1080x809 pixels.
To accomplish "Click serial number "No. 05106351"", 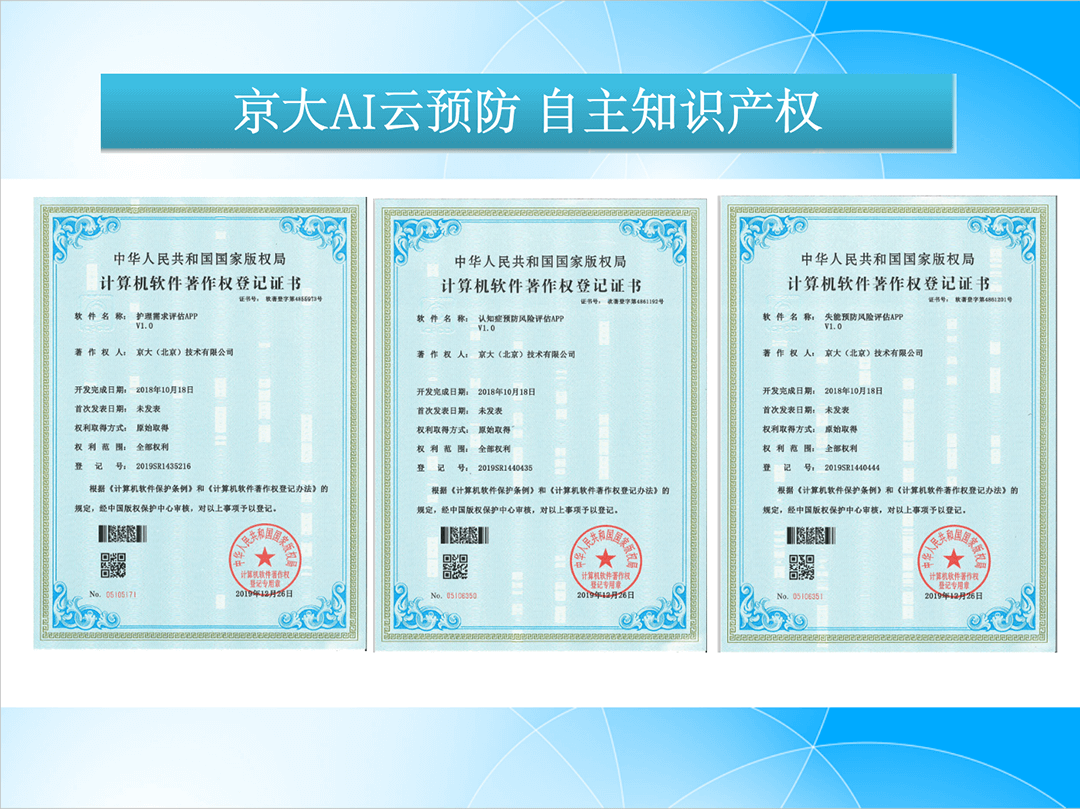I will (800, 596).
